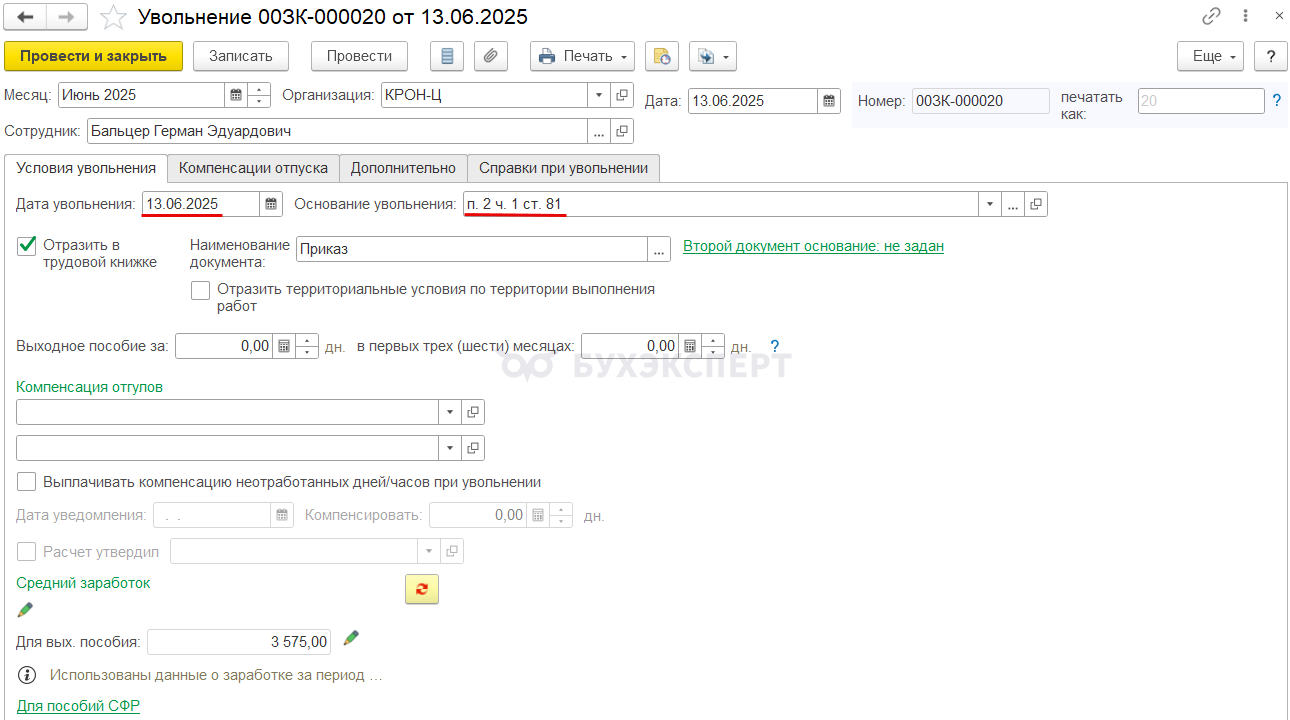This screenshot has height=720, width=1290.
Task: Choose dismissal ground with ellipsis button
Action: coord(1013,204)
